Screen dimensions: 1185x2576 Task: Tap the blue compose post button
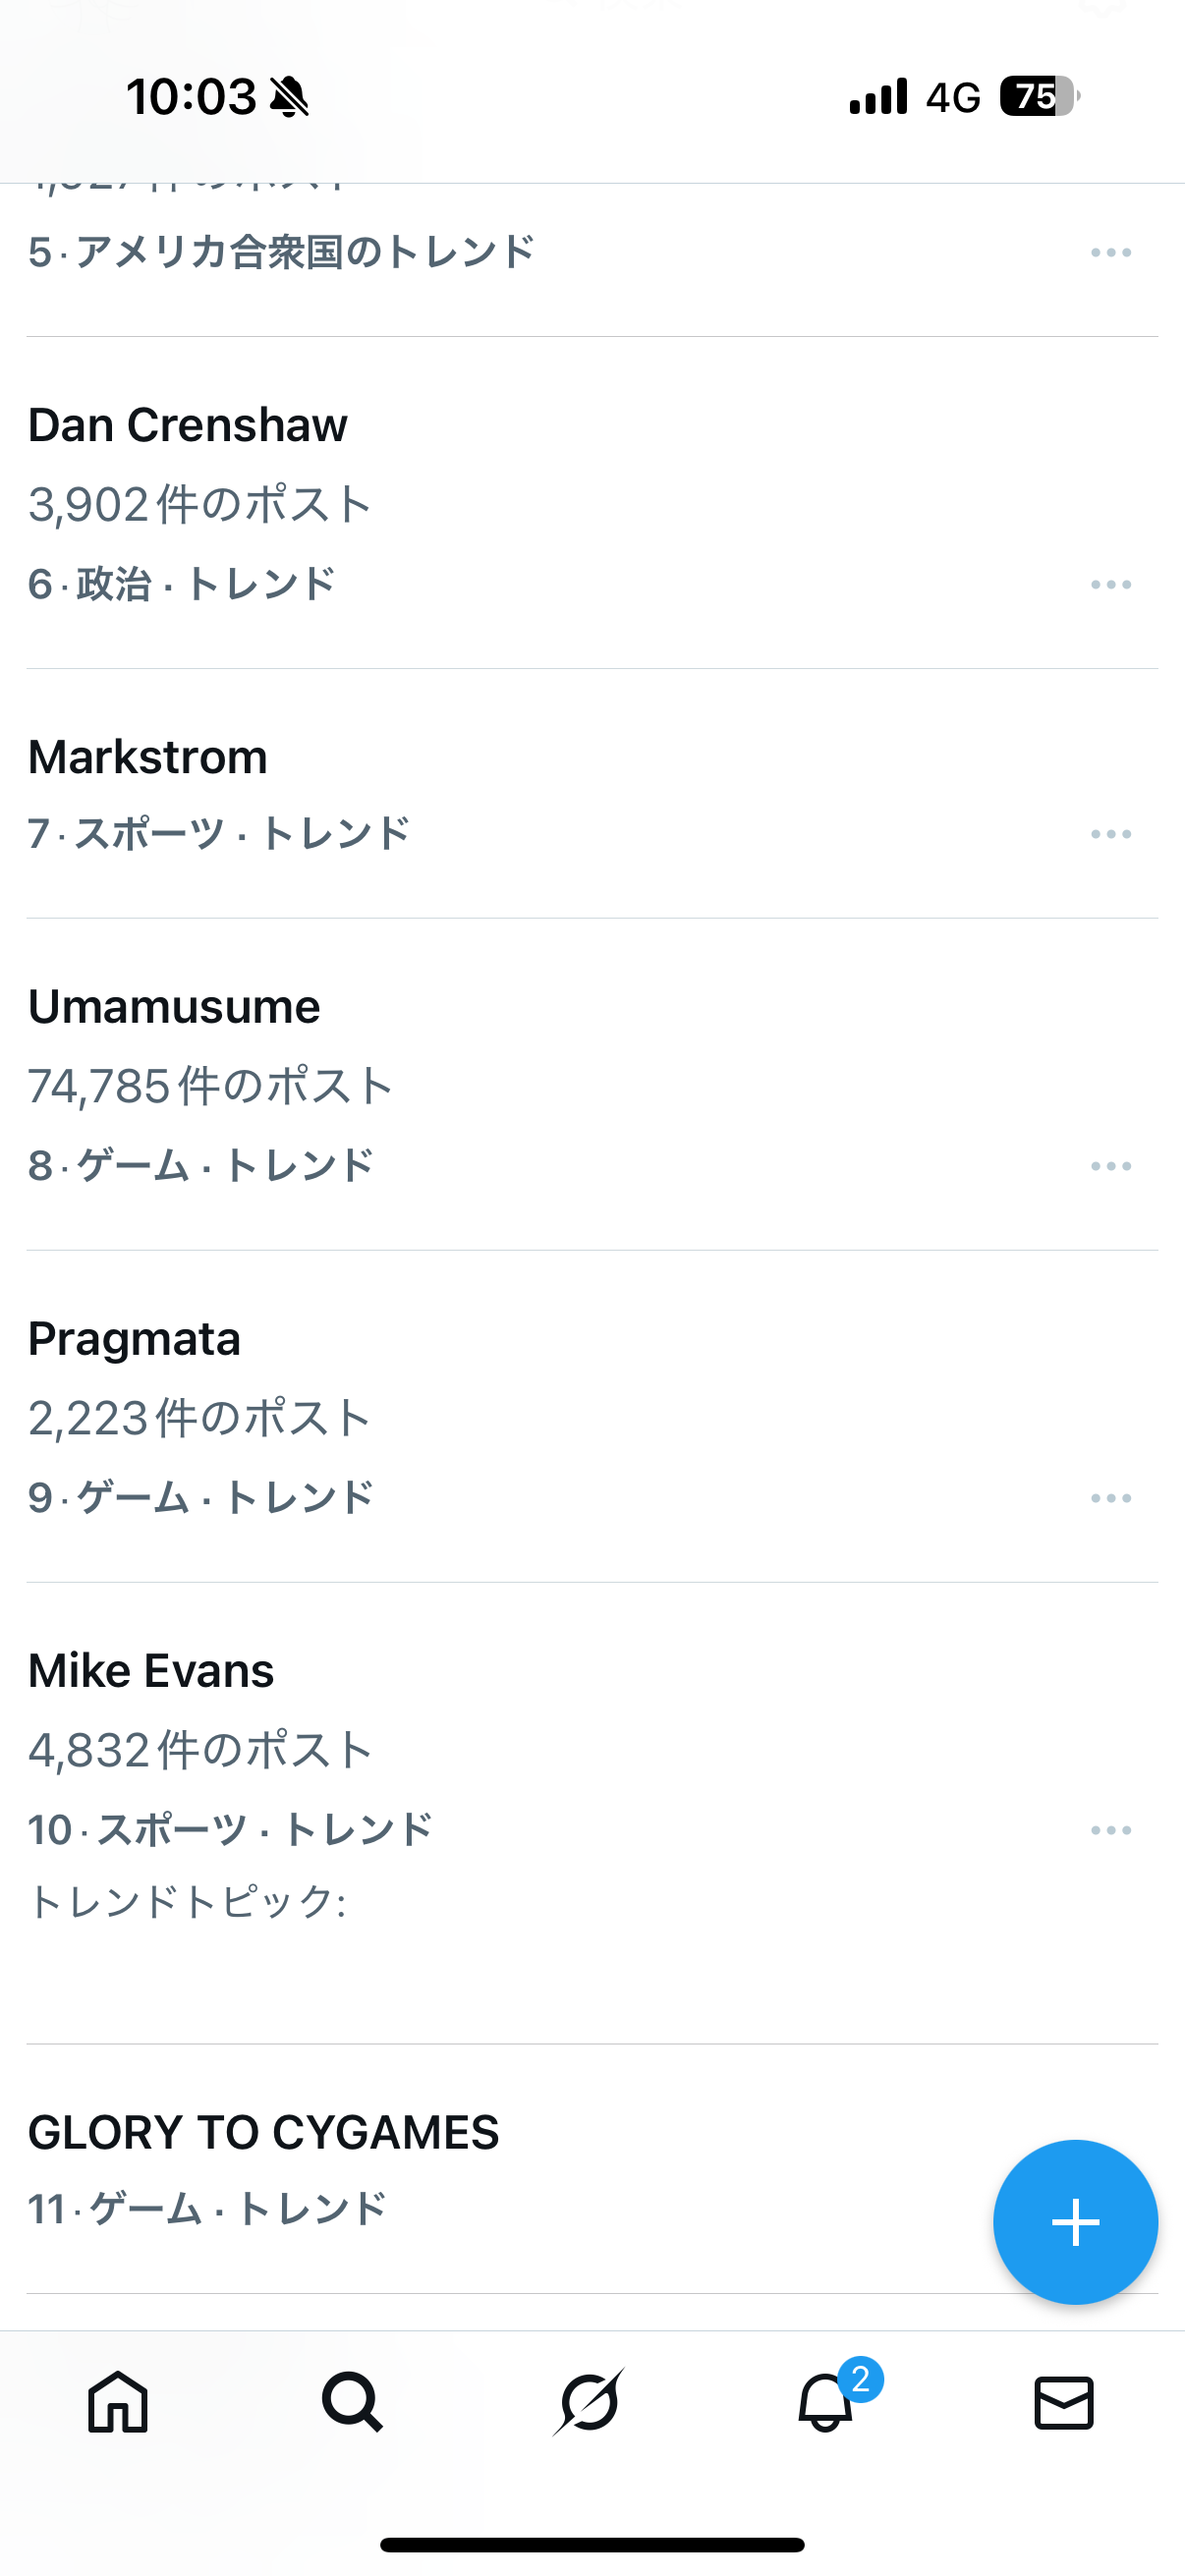point(1075,2222)
